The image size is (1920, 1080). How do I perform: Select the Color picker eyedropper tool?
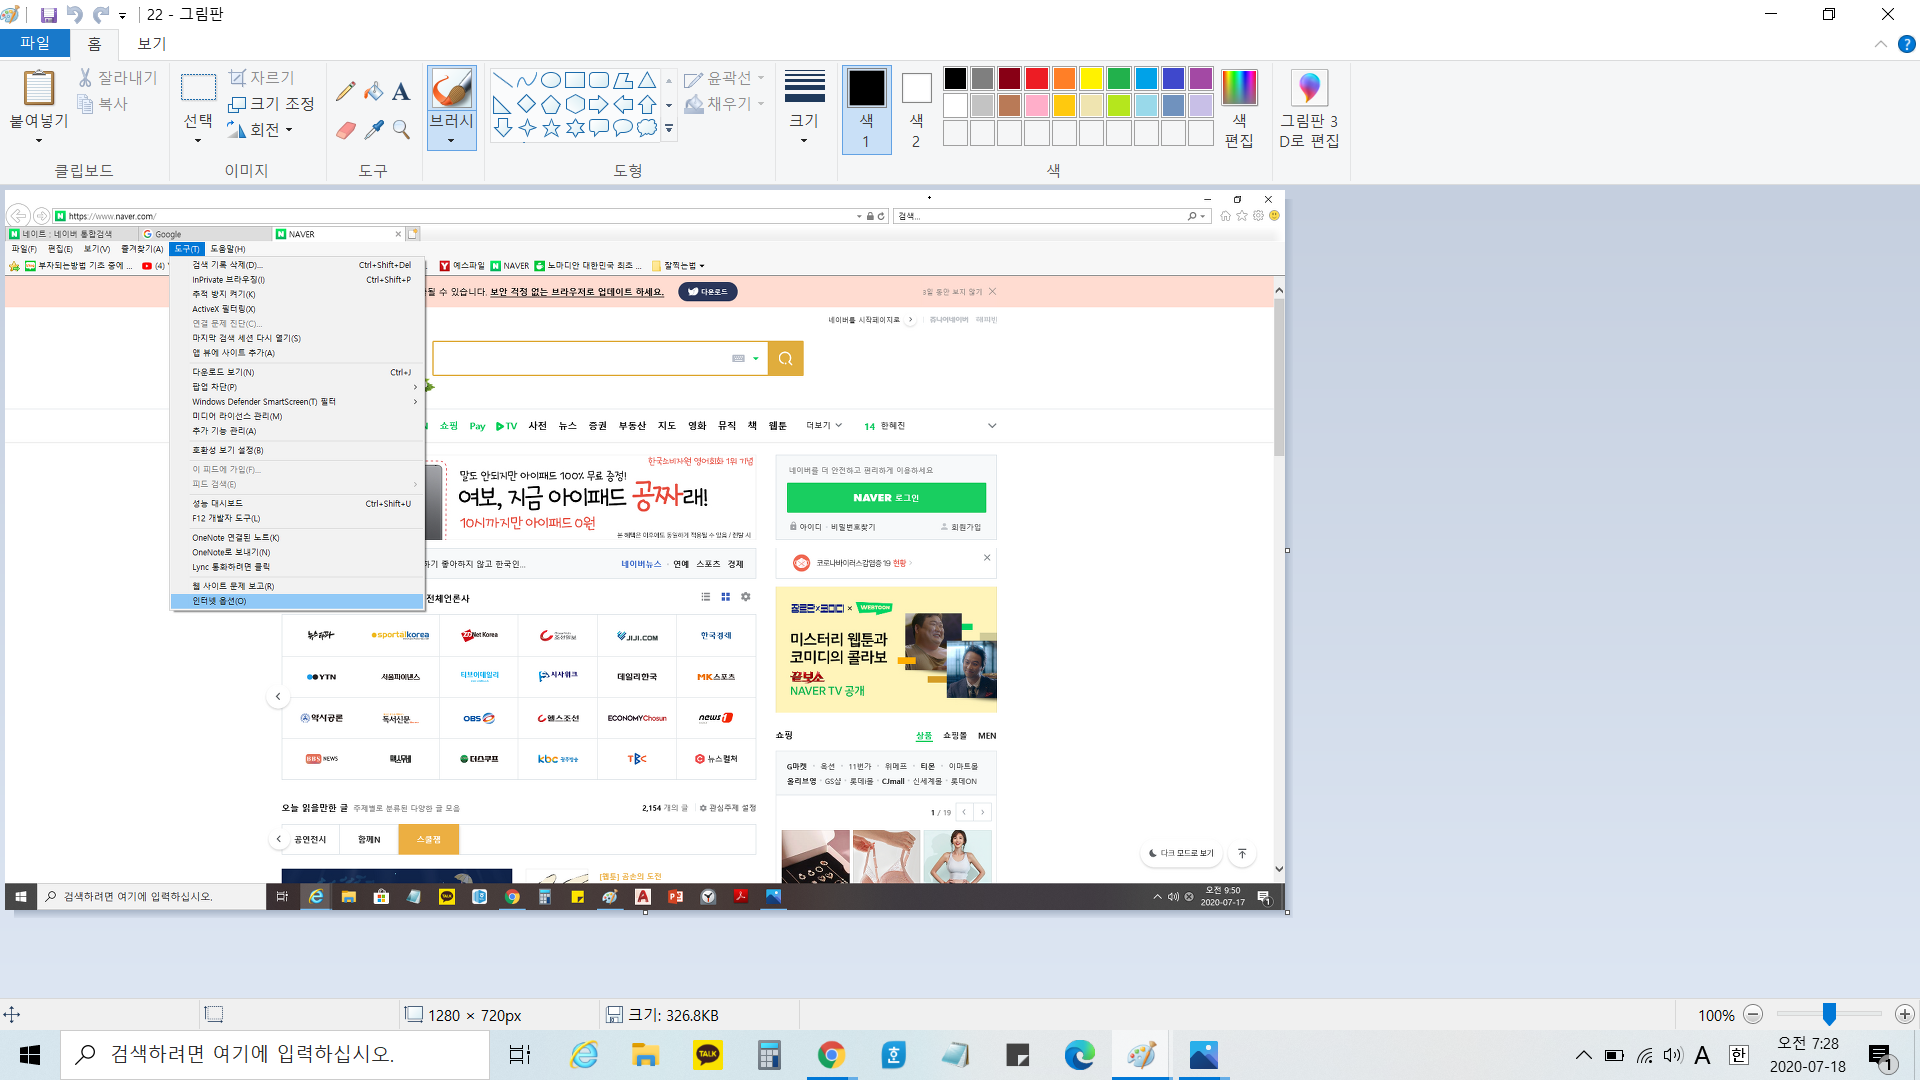[x=373, y=130]
